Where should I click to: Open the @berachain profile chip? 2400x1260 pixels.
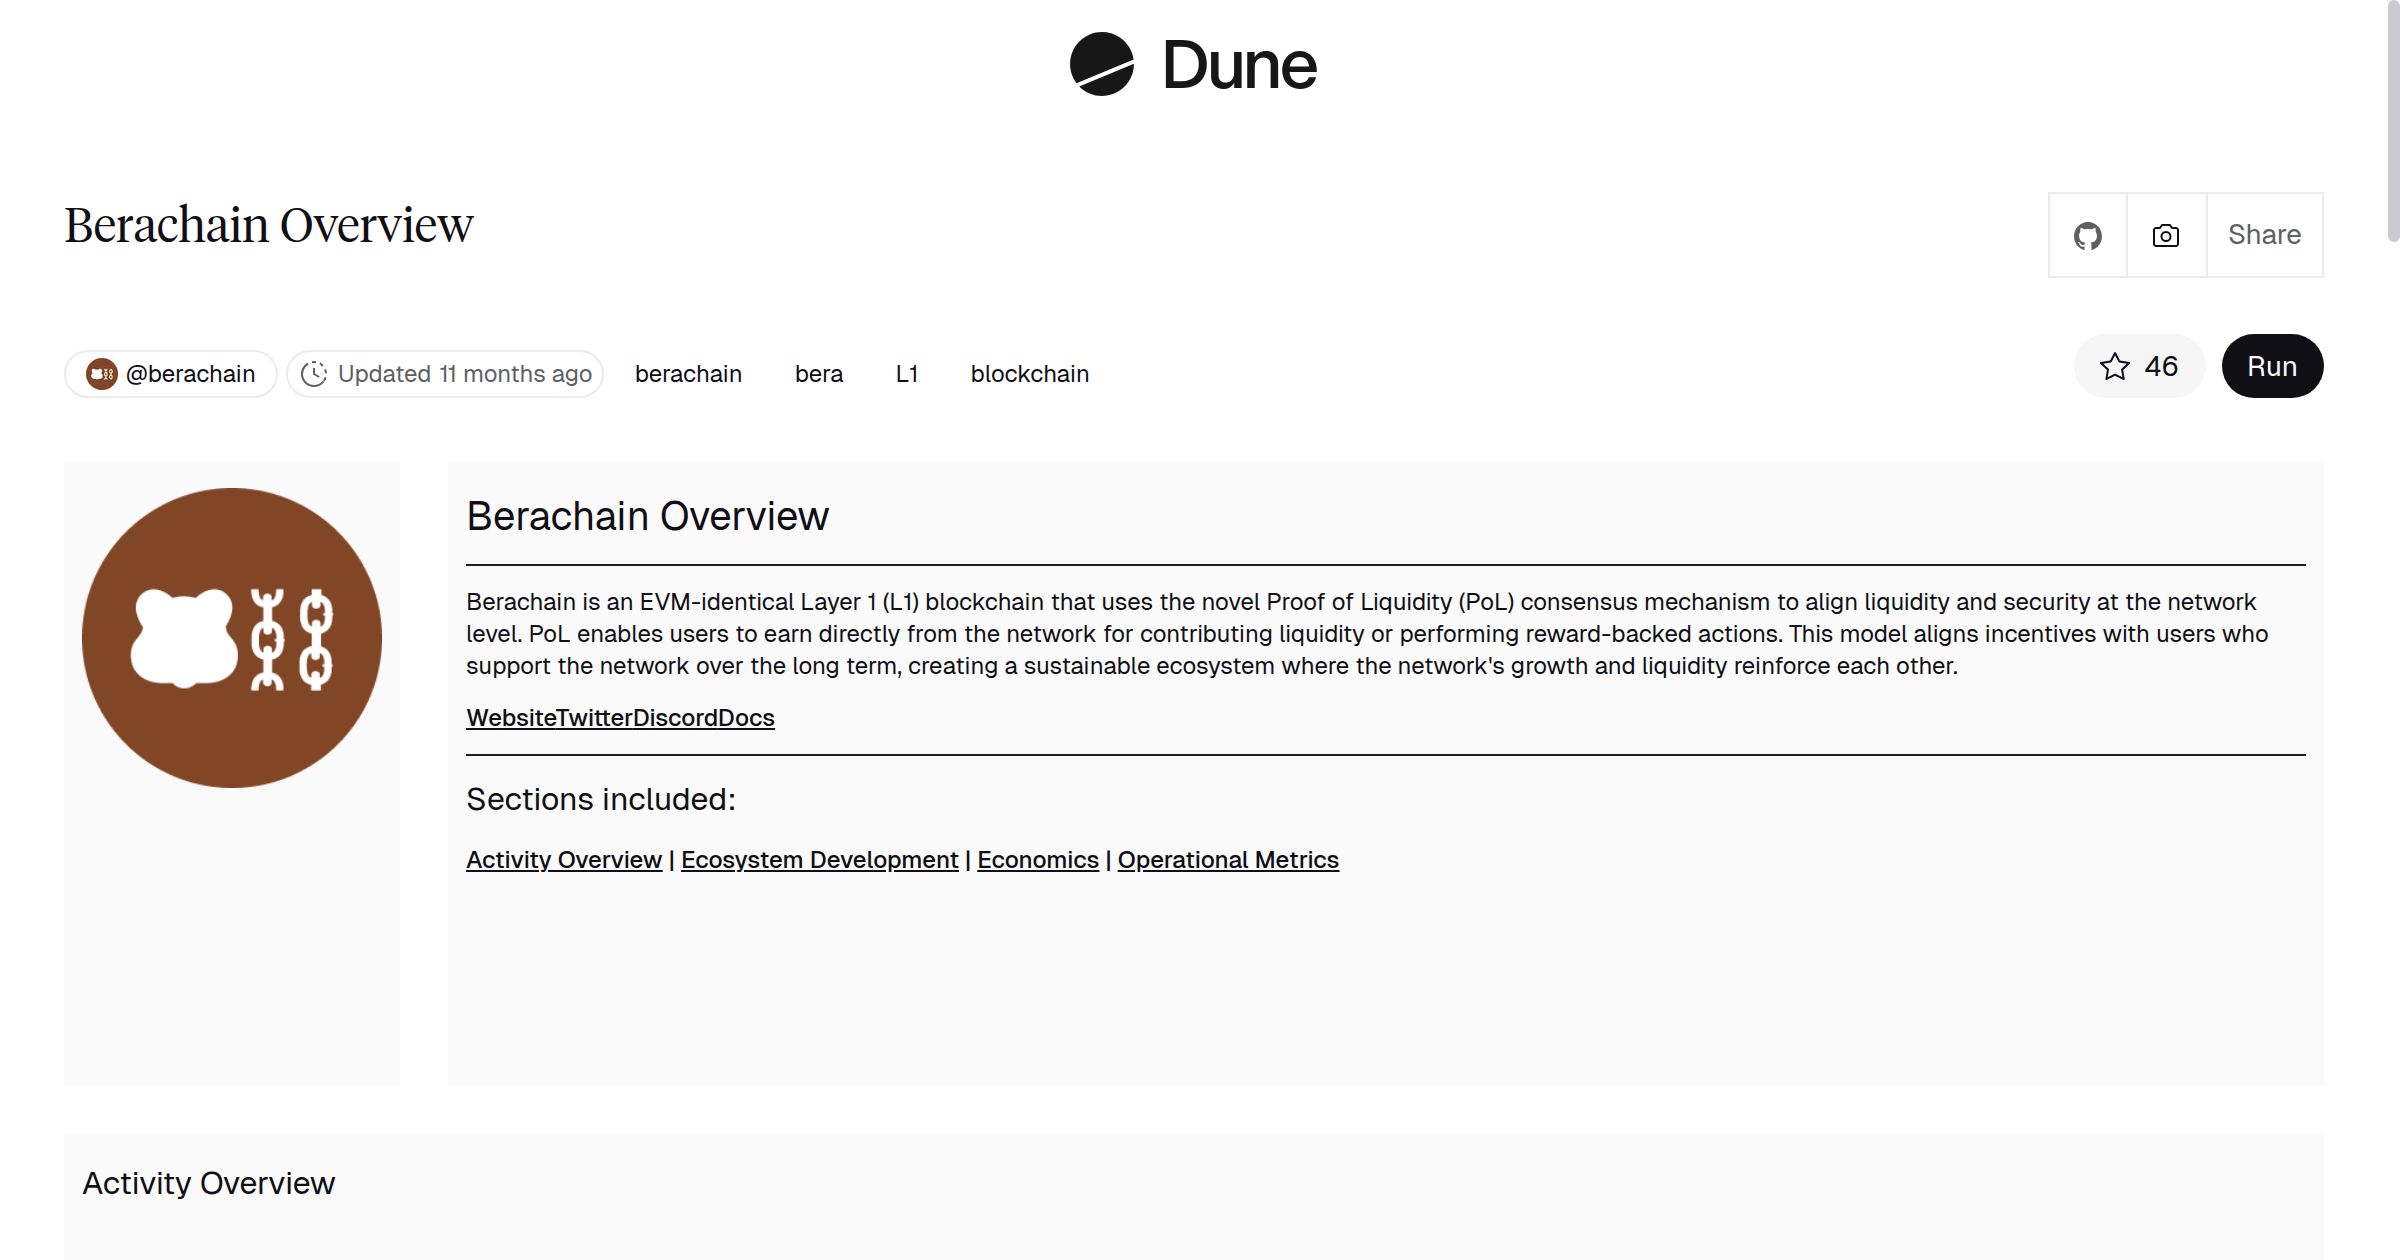coord(190,374)
